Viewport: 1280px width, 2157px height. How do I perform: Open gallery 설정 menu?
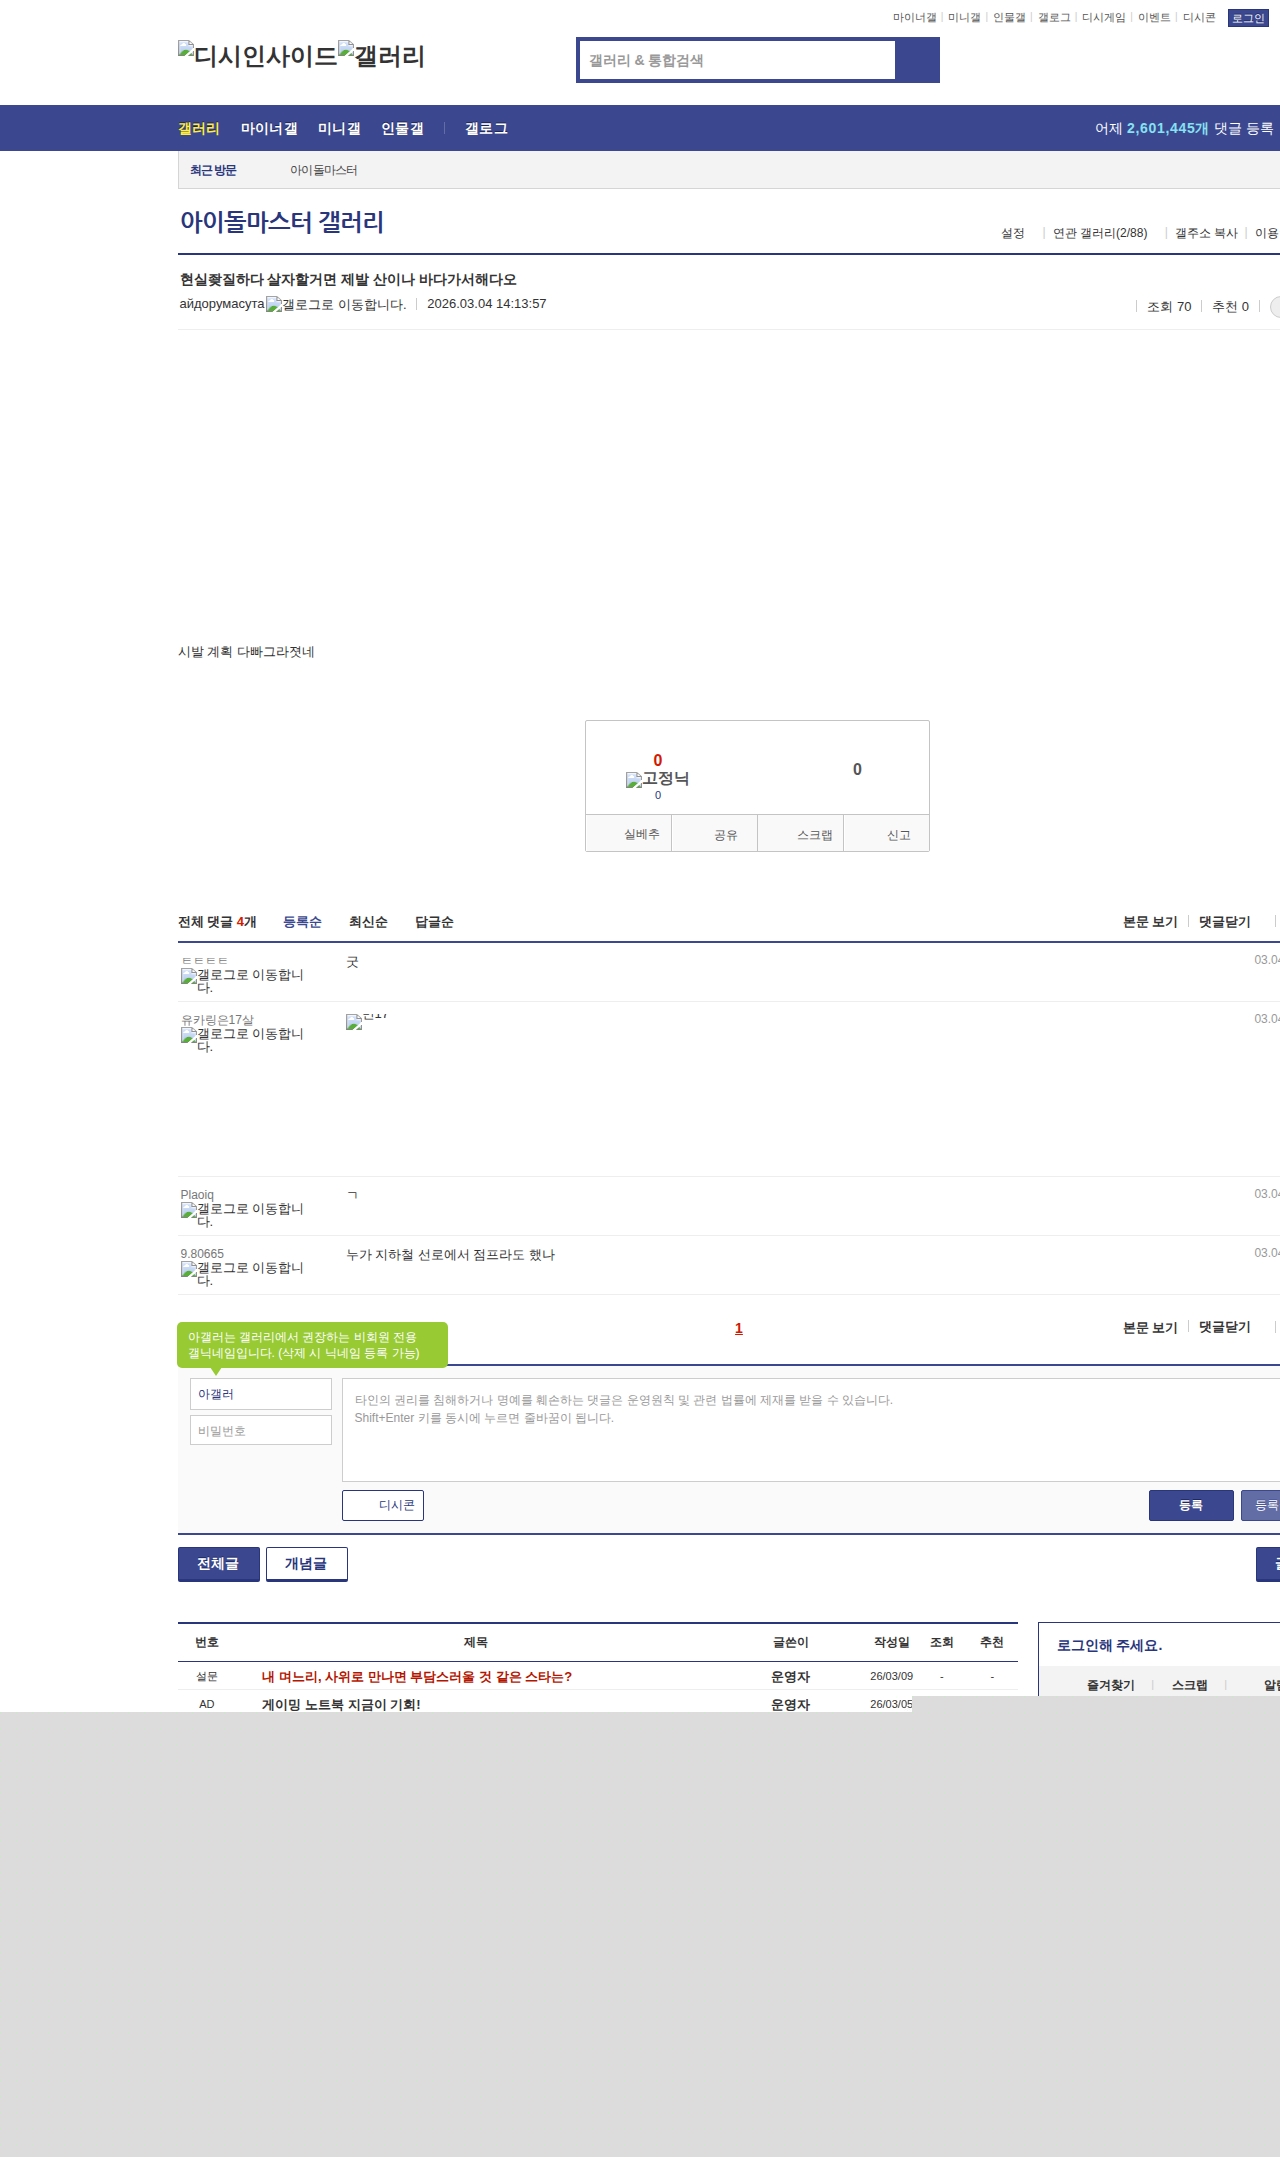(x=1013, y=233)
